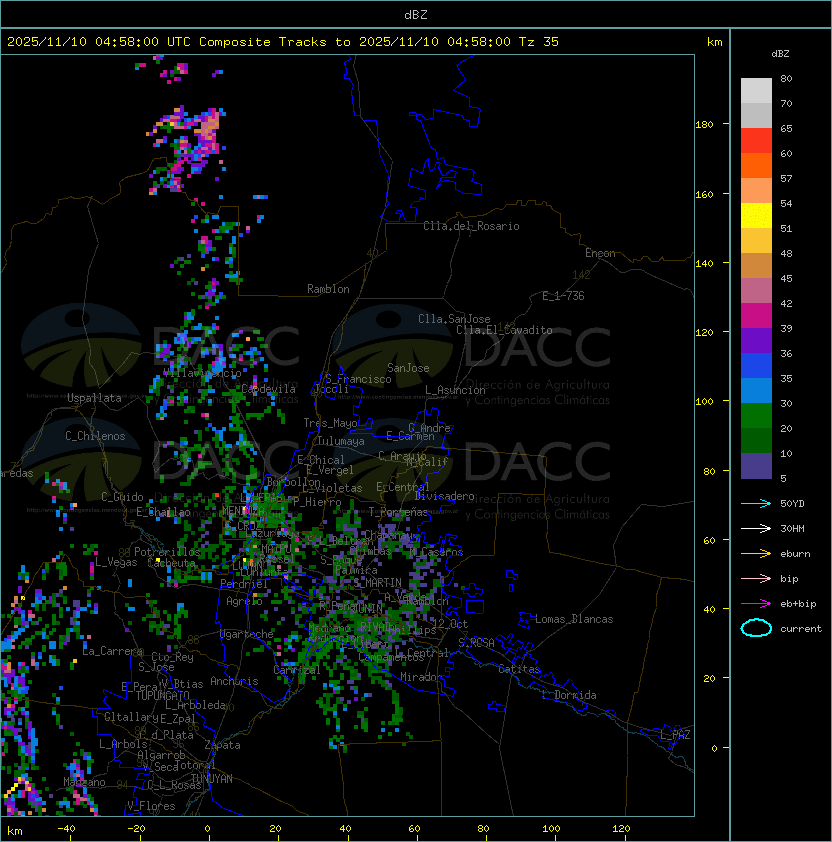The height and width of the screenshot is (842, 832).
Task: Click the 'dBZ' heading above color scale
Action: 780,54
